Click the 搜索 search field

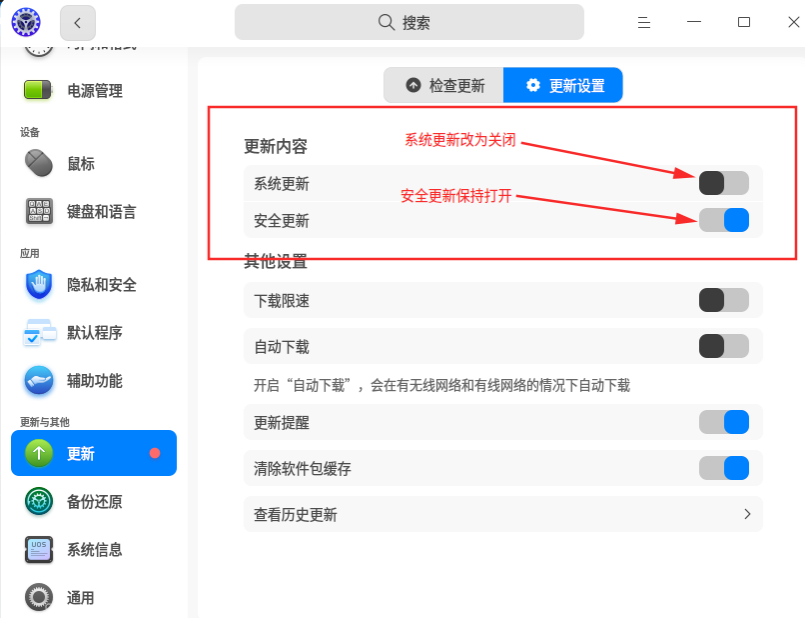[x=409, y=22]
